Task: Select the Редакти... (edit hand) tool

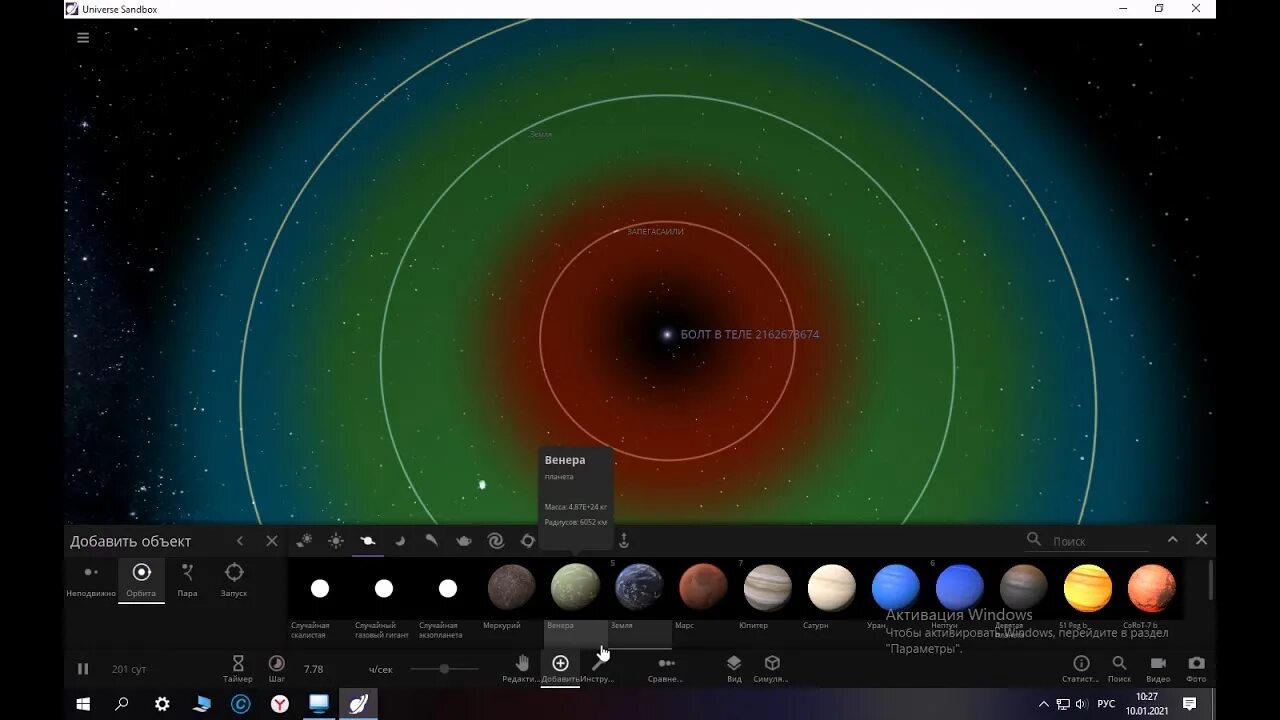Action: click(521, 668)
